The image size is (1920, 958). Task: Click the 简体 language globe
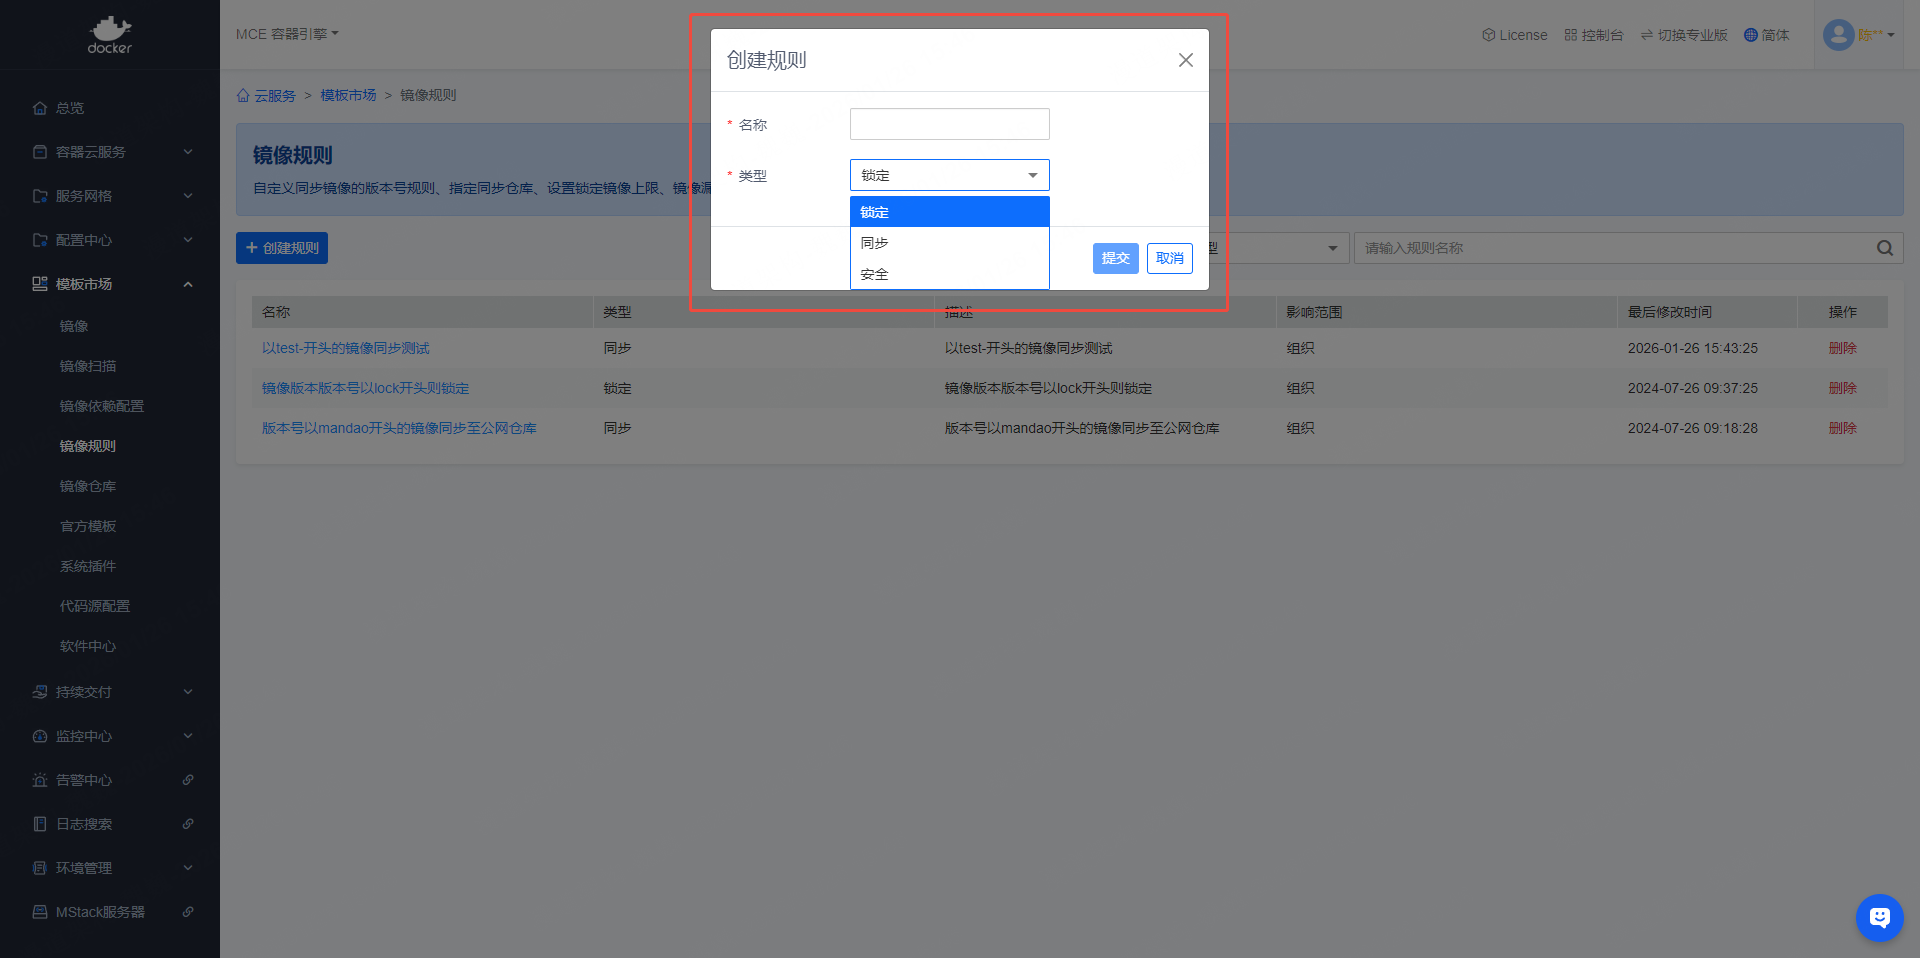tap(1766, 35)
